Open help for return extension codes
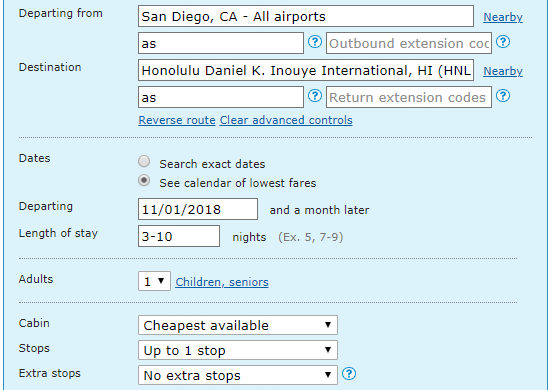The image size is (550, 390). click(x=503, y=96)
